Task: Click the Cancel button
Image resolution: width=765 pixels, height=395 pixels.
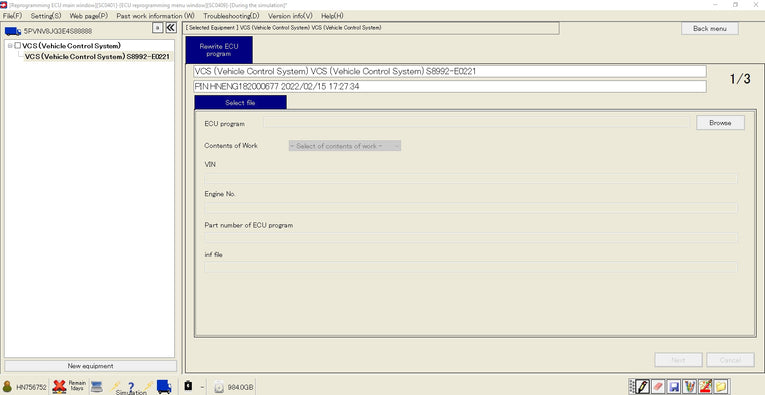Action: [x=730, y=360]
